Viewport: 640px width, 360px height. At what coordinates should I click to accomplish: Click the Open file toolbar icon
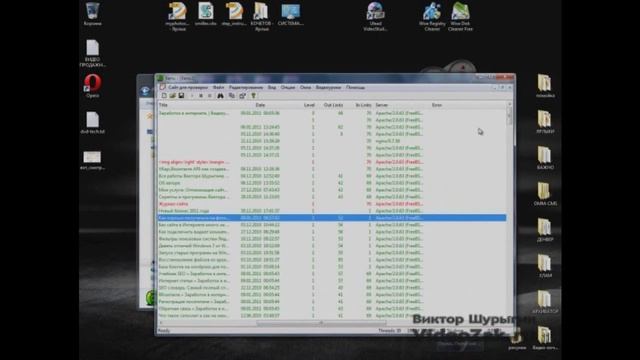click(172, 96)
